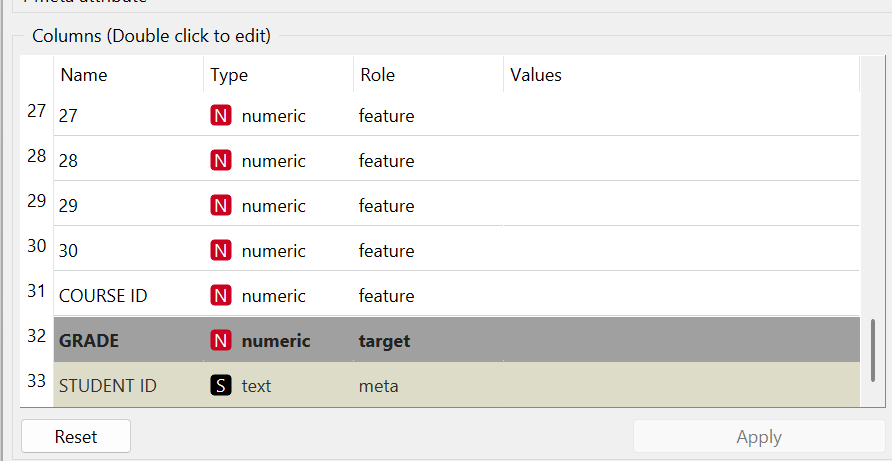Click the Role column header
Image resolution: width=892 pixels, height=461 pixels.
[428, 75]
